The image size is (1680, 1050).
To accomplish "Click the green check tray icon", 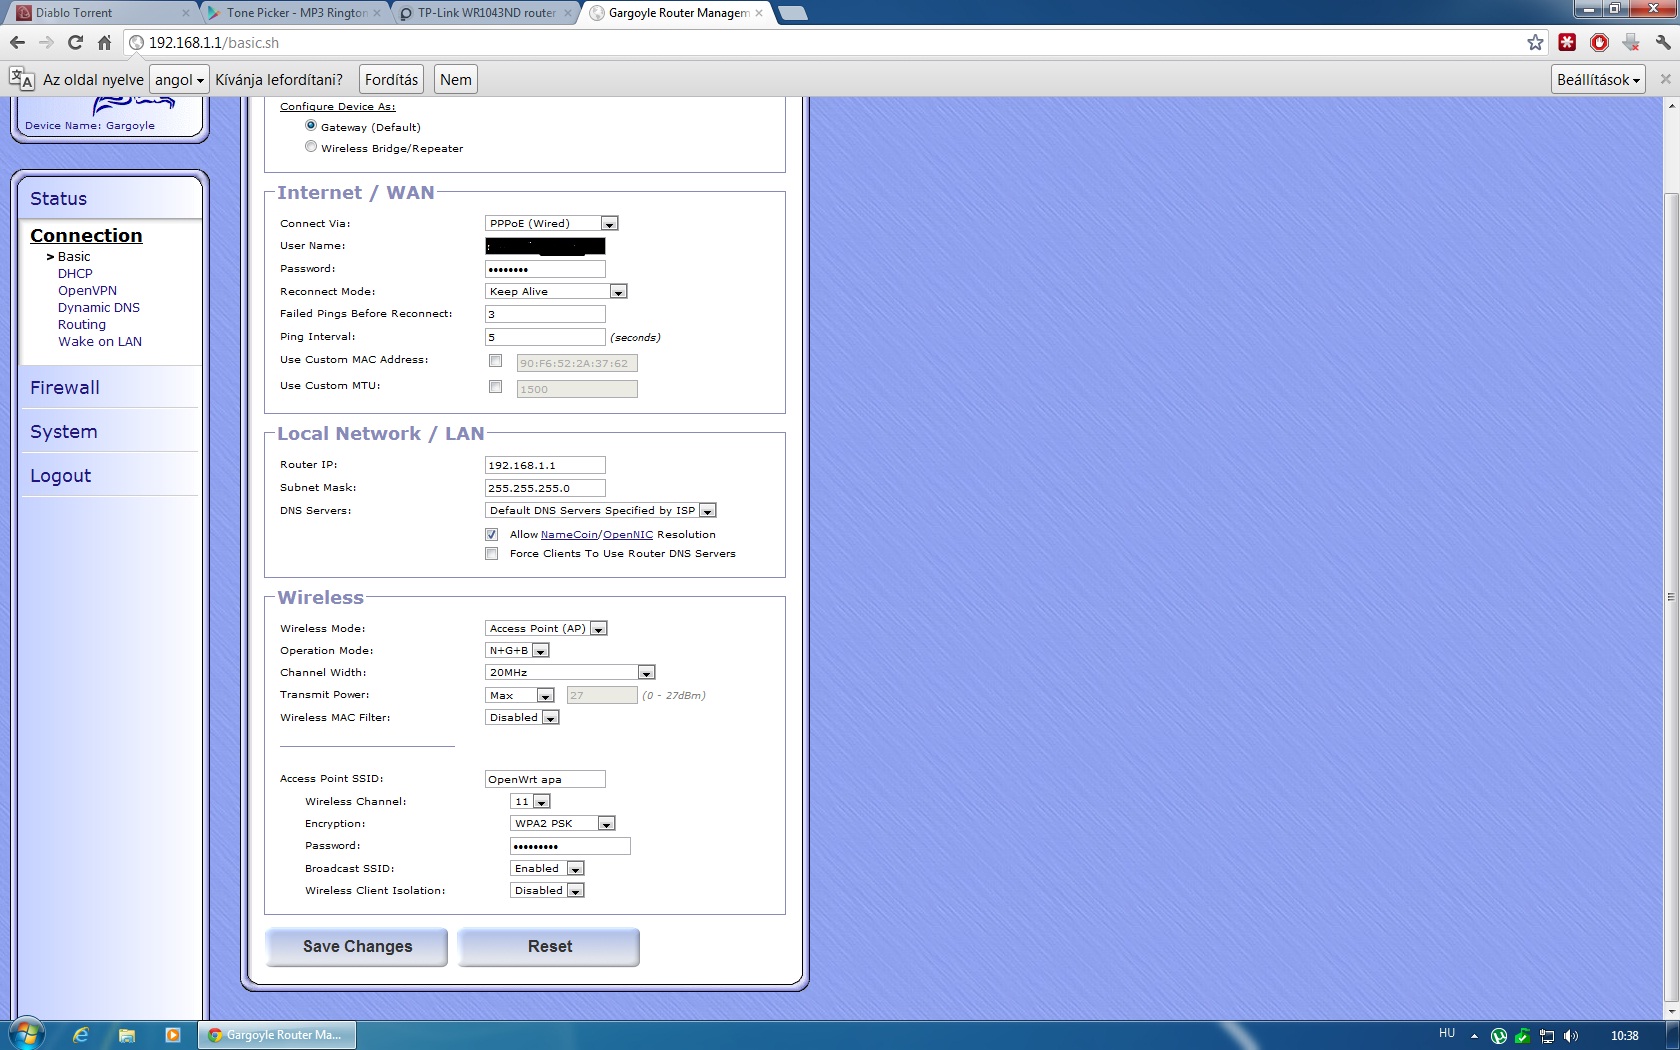I will coord(1522,1036).
